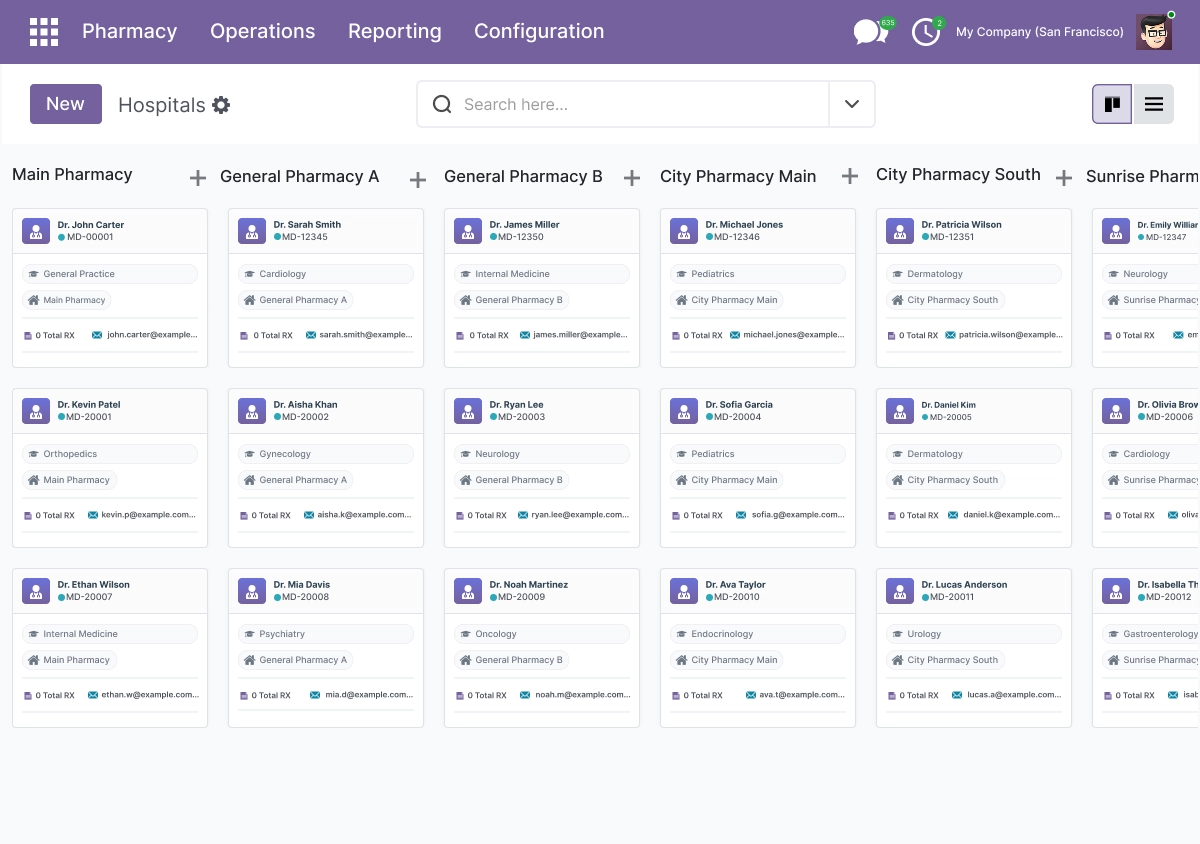
Task: Focus the Search here field
Action: tap(640, 104)
